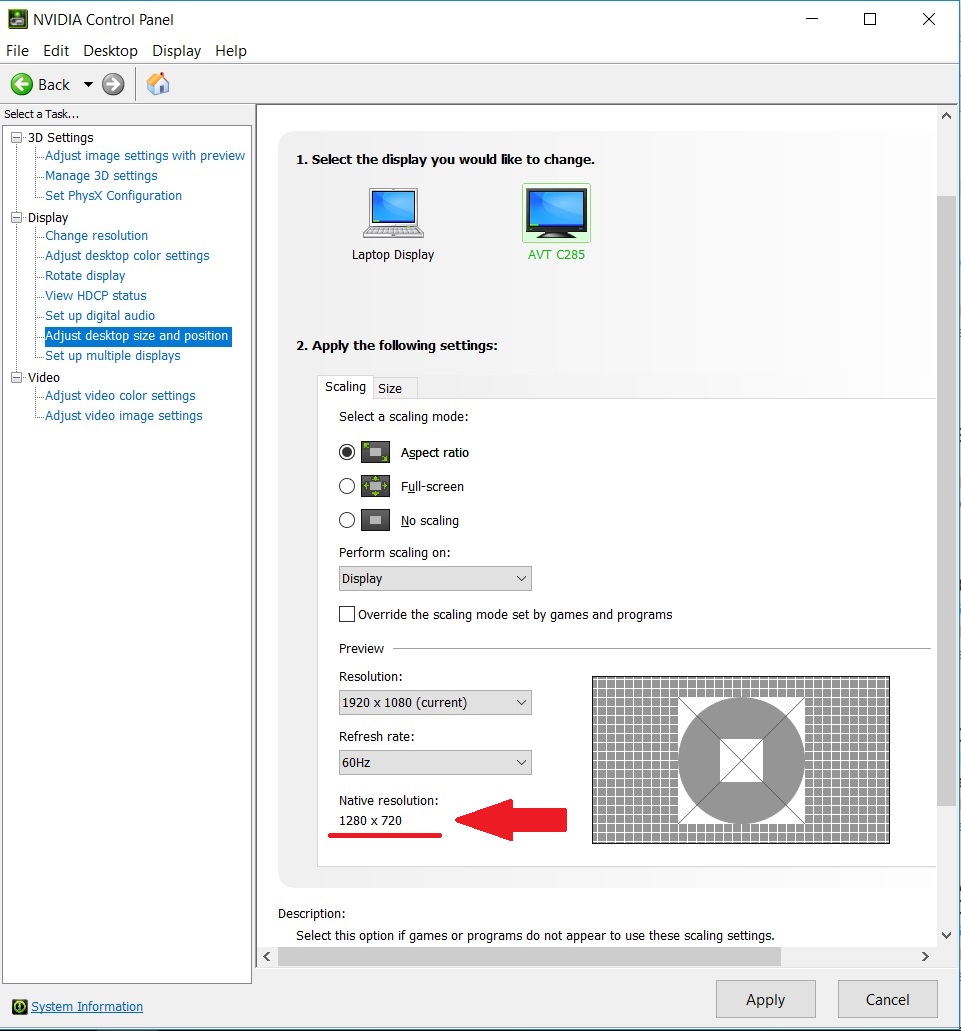
Task: Open the Help menu
Action: [x=231, y=51]
